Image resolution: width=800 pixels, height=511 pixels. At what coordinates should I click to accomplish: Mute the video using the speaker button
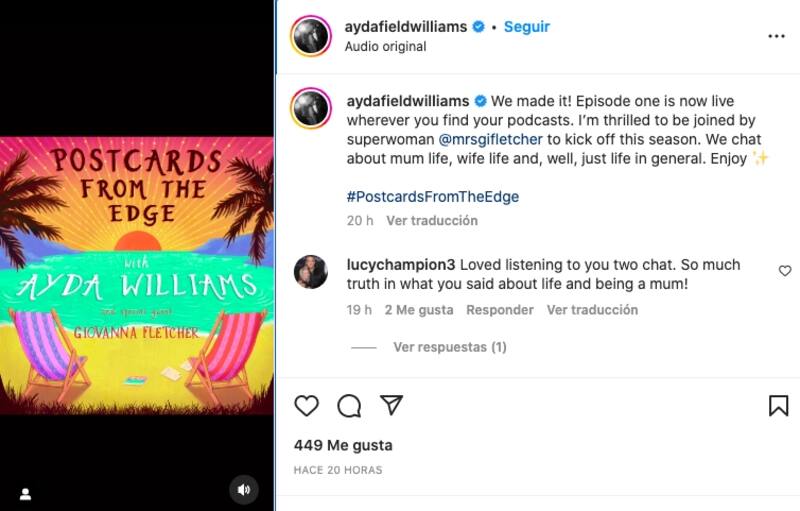point(243,490)
